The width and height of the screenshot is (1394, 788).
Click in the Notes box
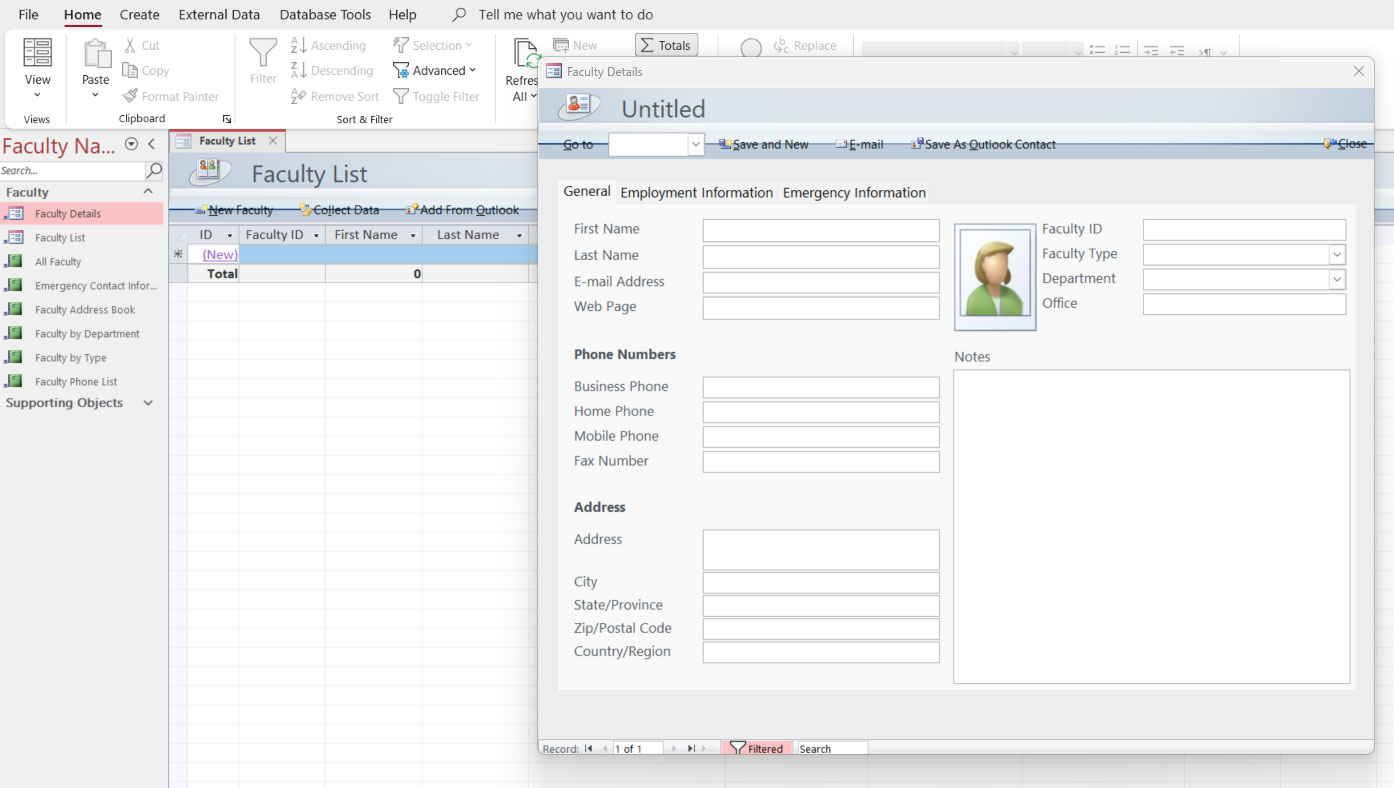[1151, 527]
